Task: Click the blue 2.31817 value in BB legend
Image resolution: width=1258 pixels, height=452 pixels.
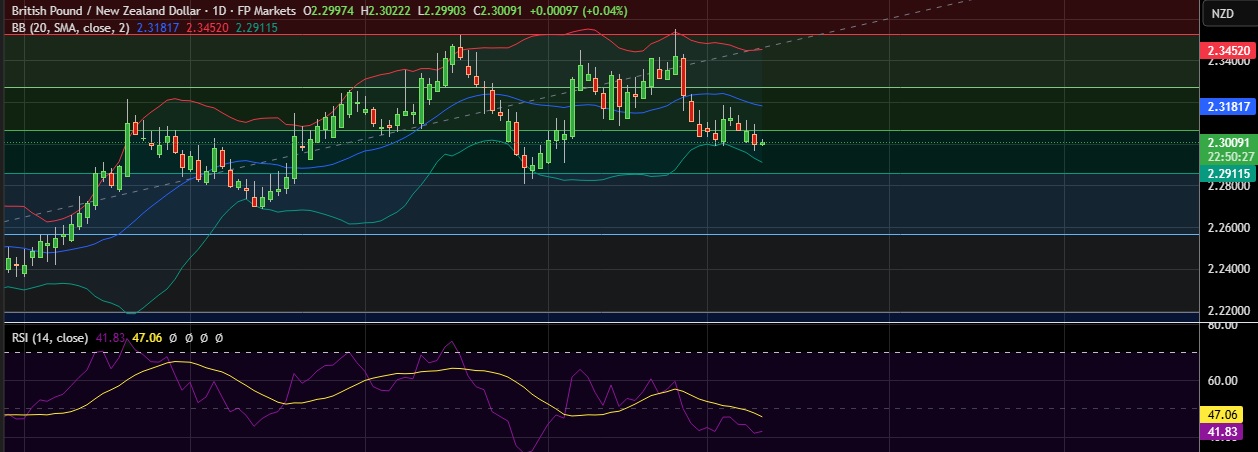Action: pyautogui.click(x=163, y=29)
